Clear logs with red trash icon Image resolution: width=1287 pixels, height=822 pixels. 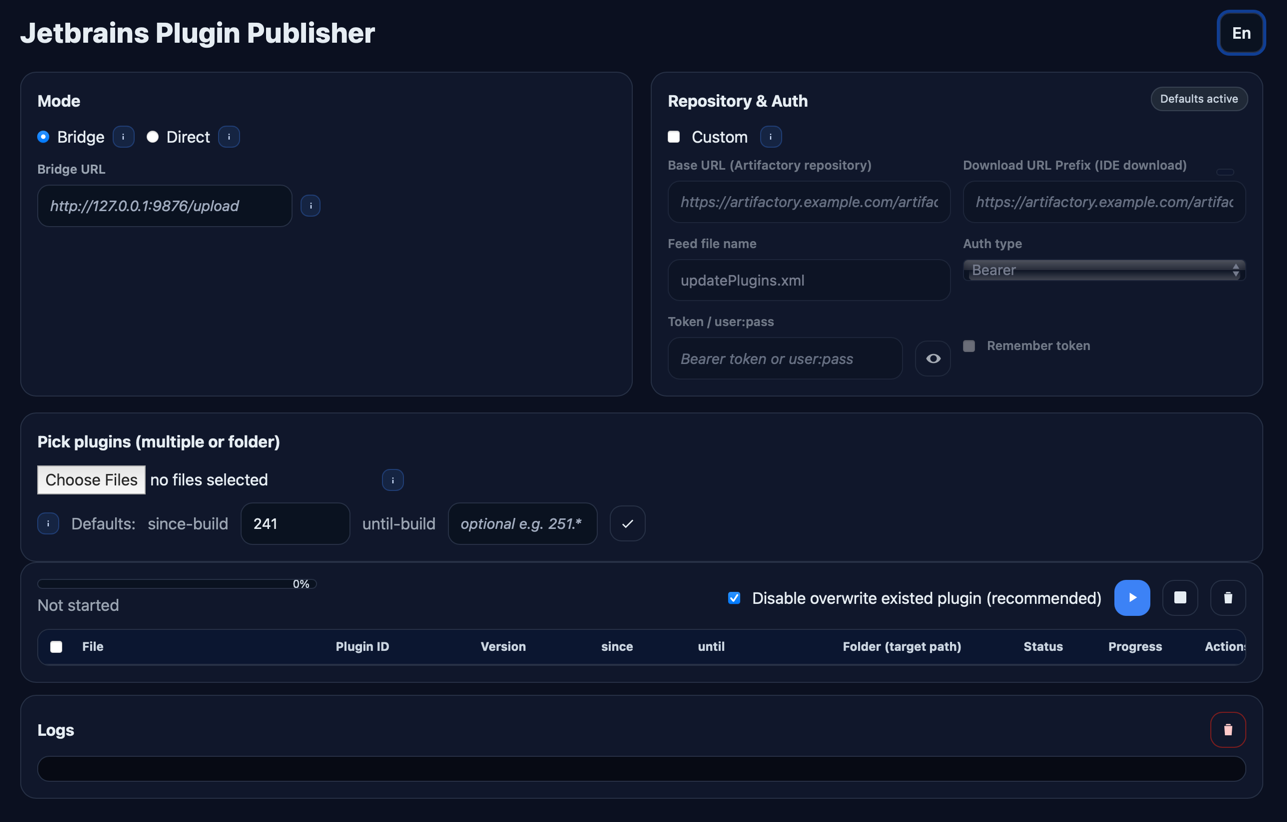pyautogui.click(x=1228, y=730)
